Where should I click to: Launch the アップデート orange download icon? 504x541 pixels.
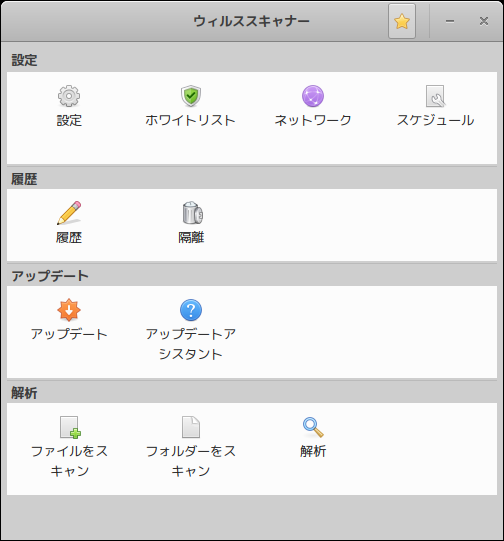[x=69, y=310]
